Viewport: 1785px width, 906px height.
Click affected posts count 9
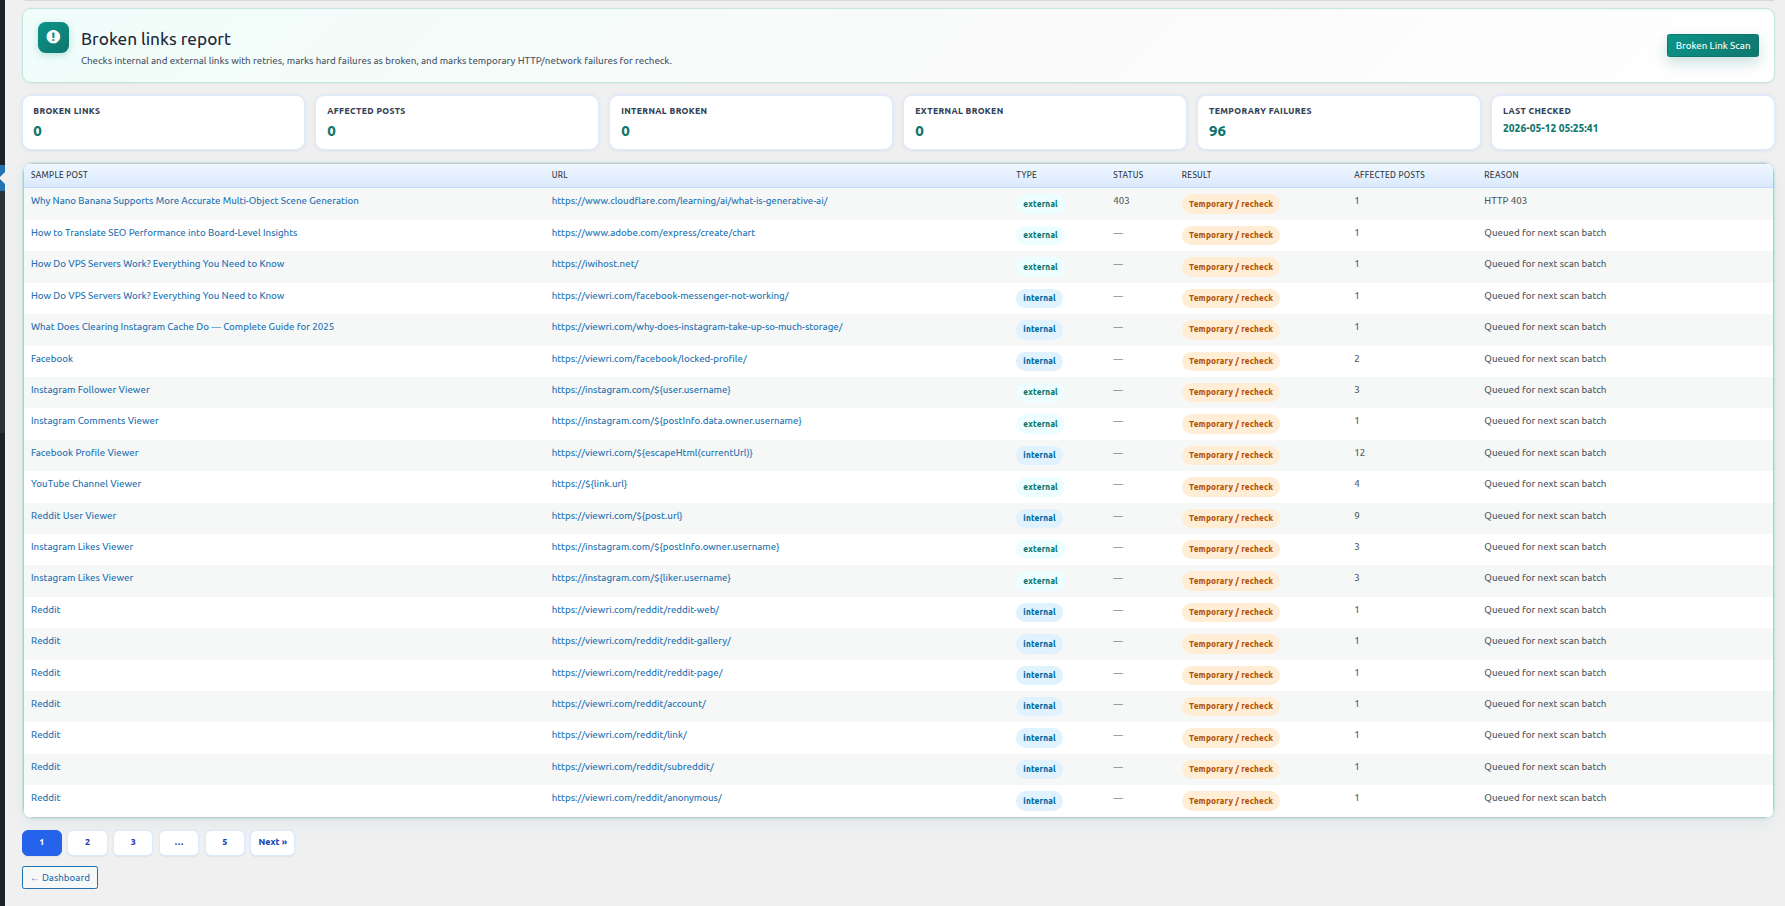1357,516
